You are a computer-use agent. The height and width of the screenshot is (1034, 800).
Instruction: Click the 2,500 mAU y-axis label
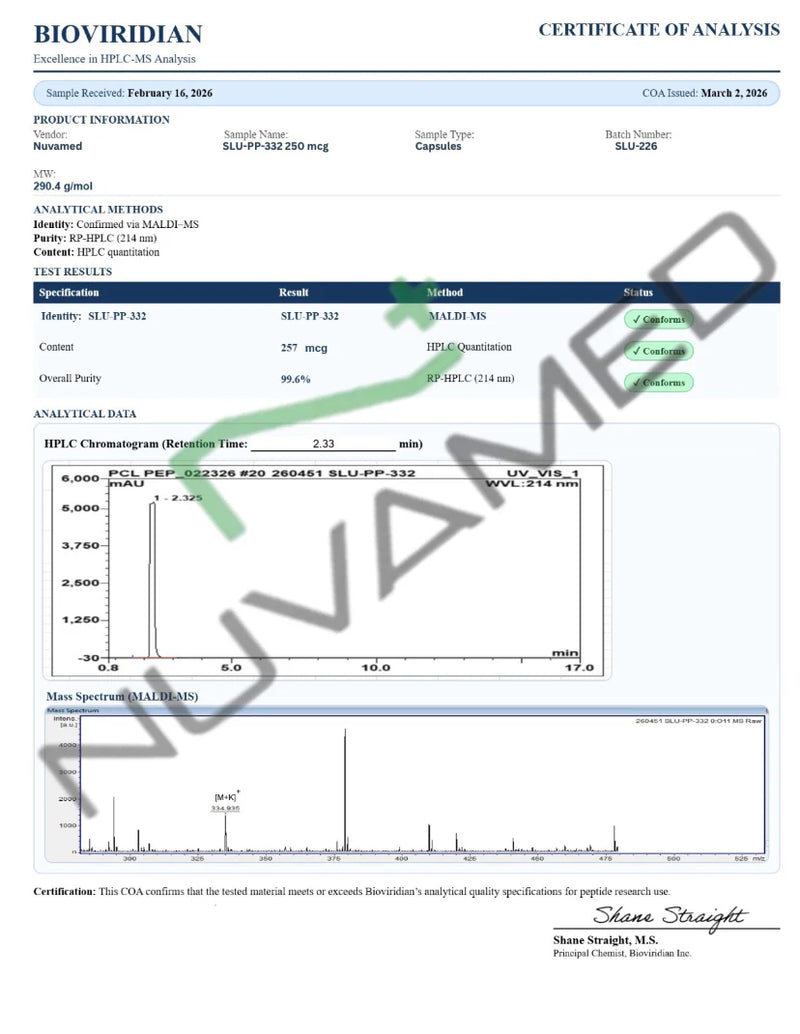(x=80, y=583)
